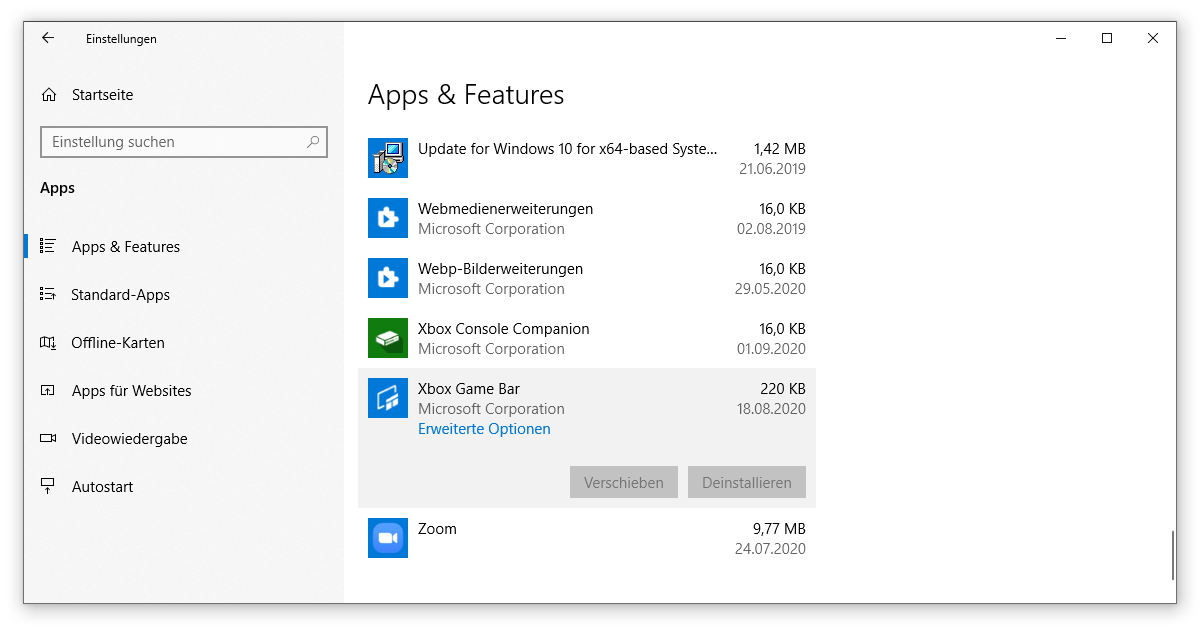Click the Xbox Game Bar icon
1200x630 pixels.
(387, 398)
